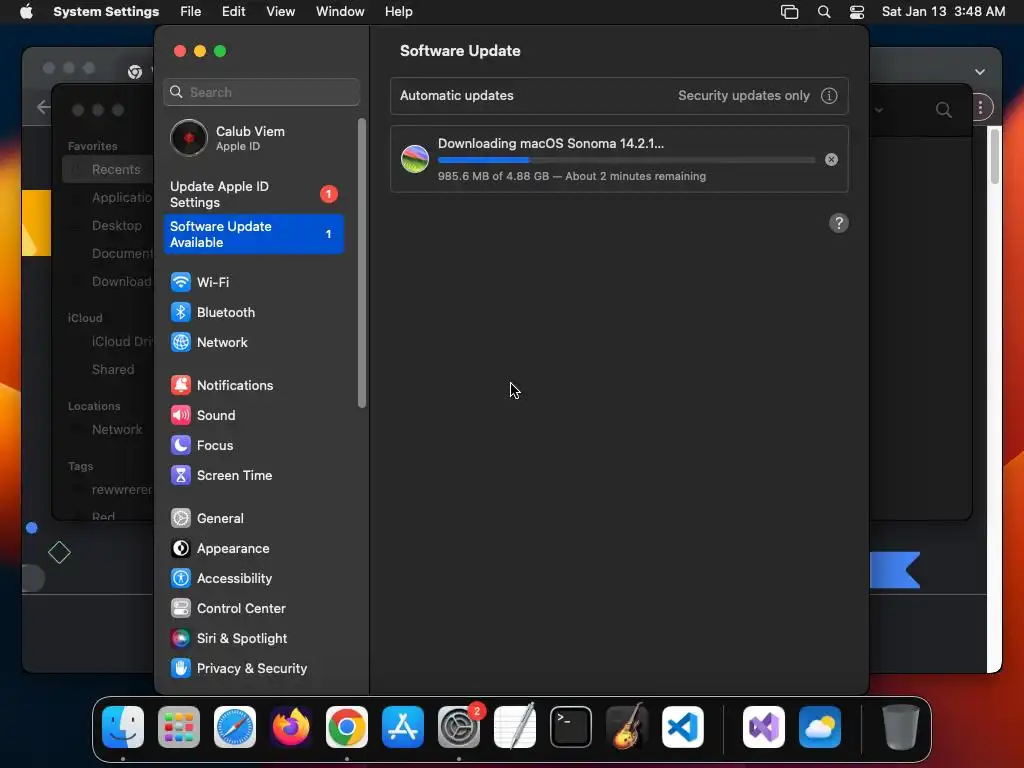This screenshot has height=768, width=1024.
Task: Open Control Center from menu bar
Action: 857,12
